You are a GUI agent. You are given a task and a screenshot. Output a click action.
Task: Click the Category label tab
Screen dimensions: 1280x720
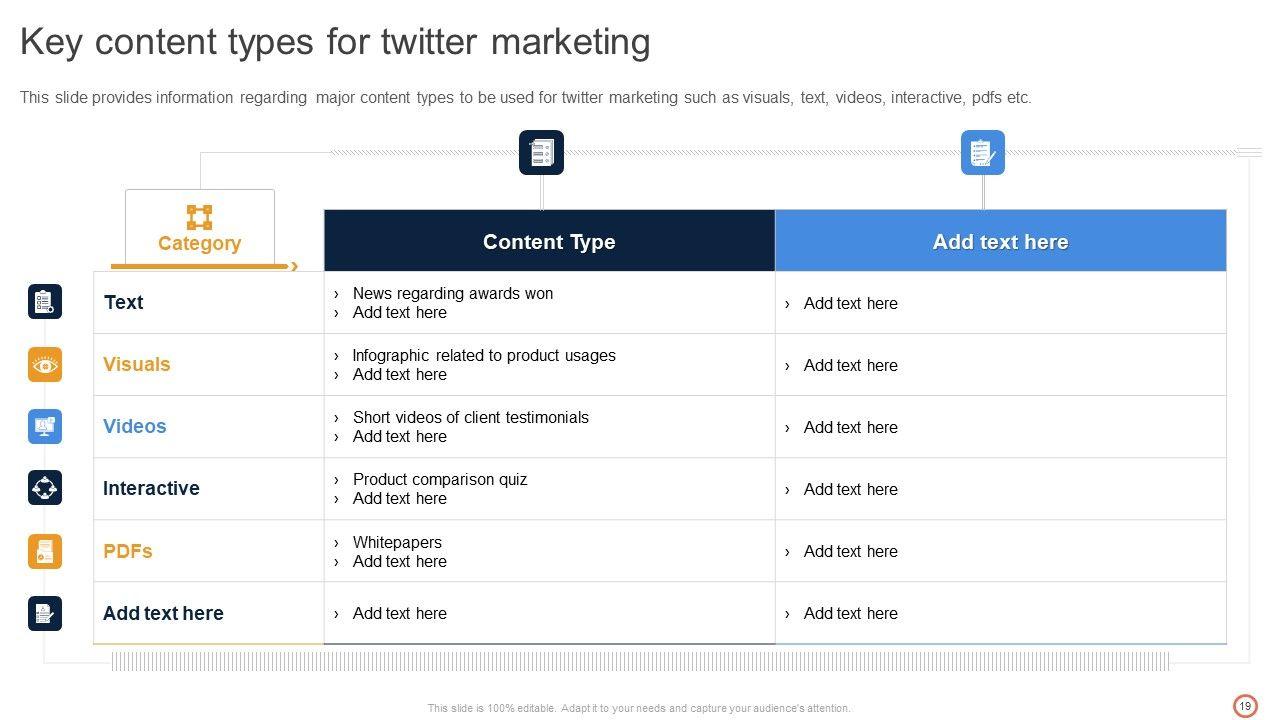pos(199,243)
